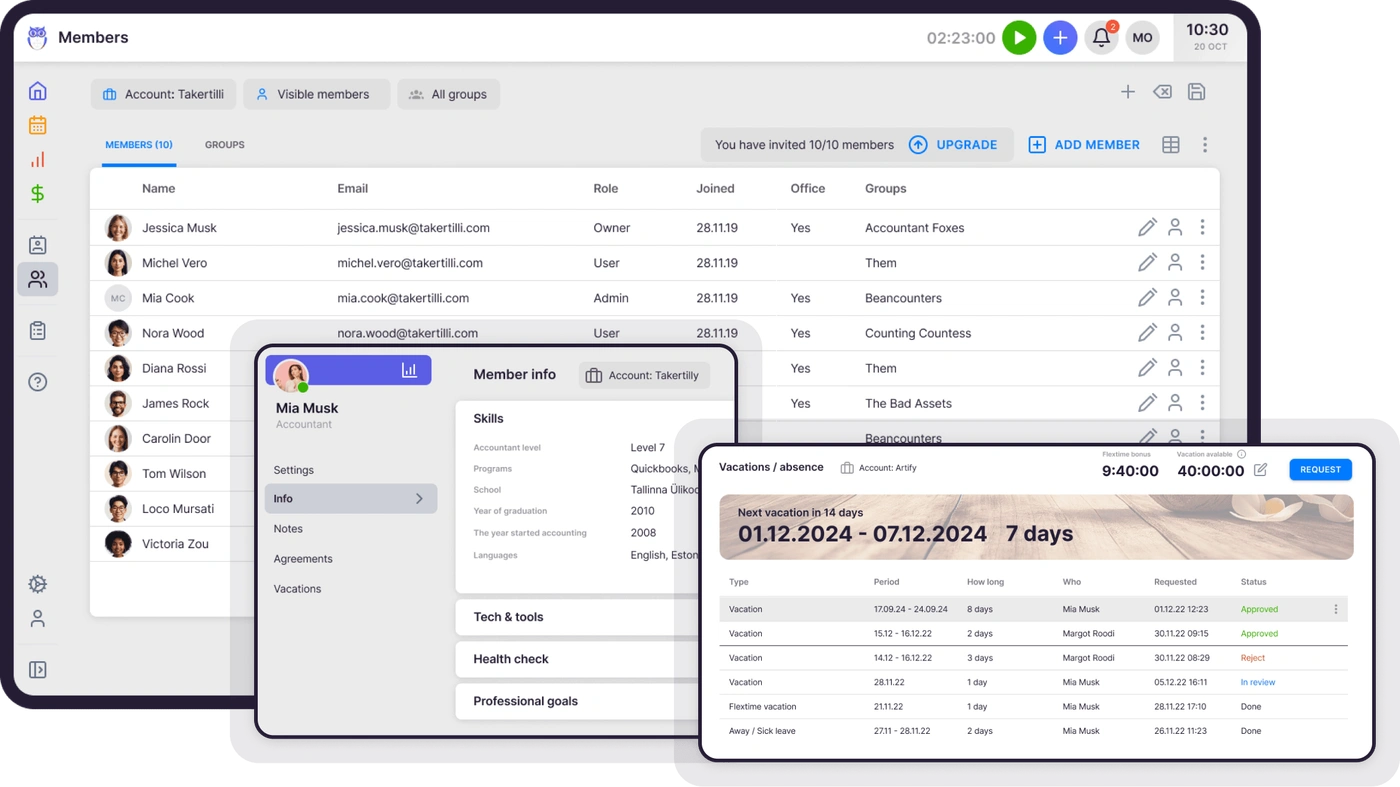Open table columns layout icon

pyautogui.click(x=1171, y=145)
